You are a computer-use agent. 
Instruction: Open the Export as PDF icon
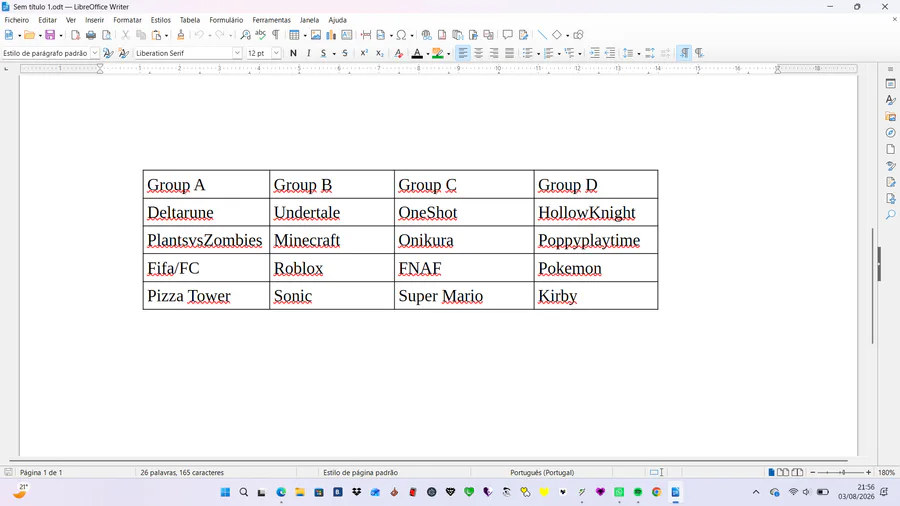point(75,35)
